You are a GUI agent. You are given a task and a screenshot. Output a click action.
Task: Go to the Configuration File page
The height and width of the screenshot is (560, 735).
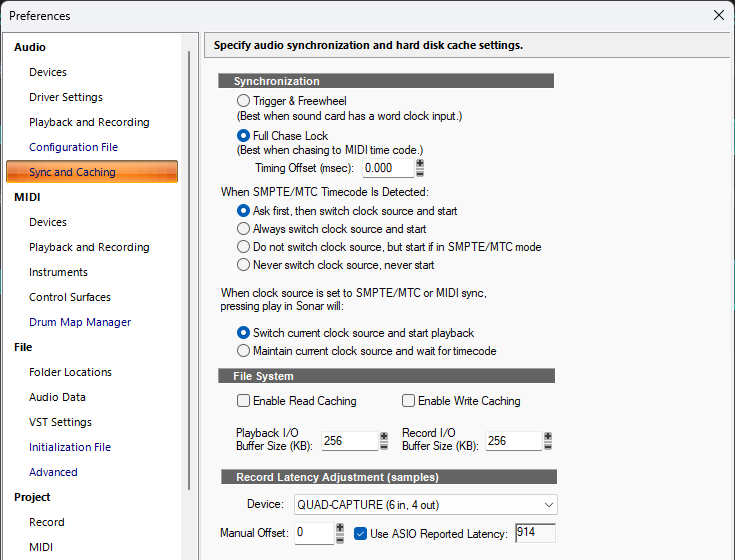74,147
